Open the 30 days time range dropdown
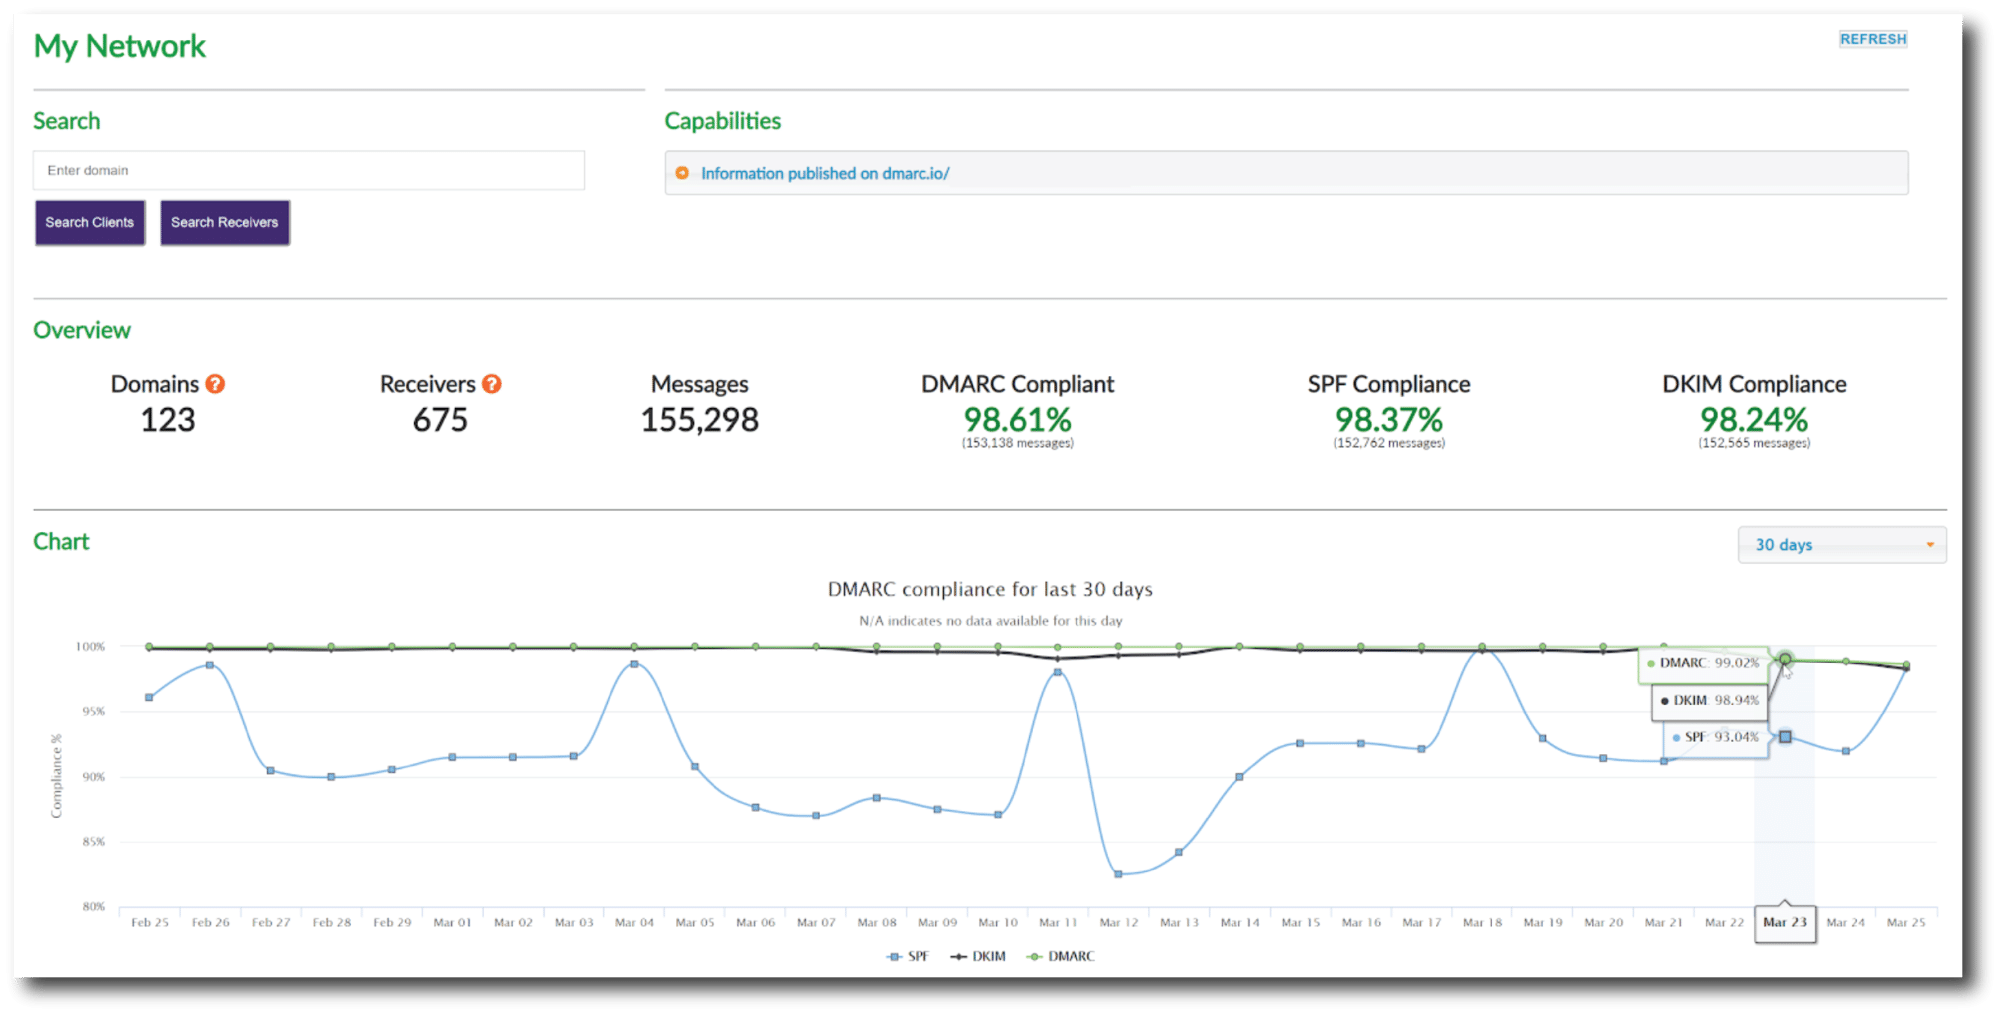Image resolution: width=2000 pixels, height=1015 pixels. click(x=1841, y=544)
